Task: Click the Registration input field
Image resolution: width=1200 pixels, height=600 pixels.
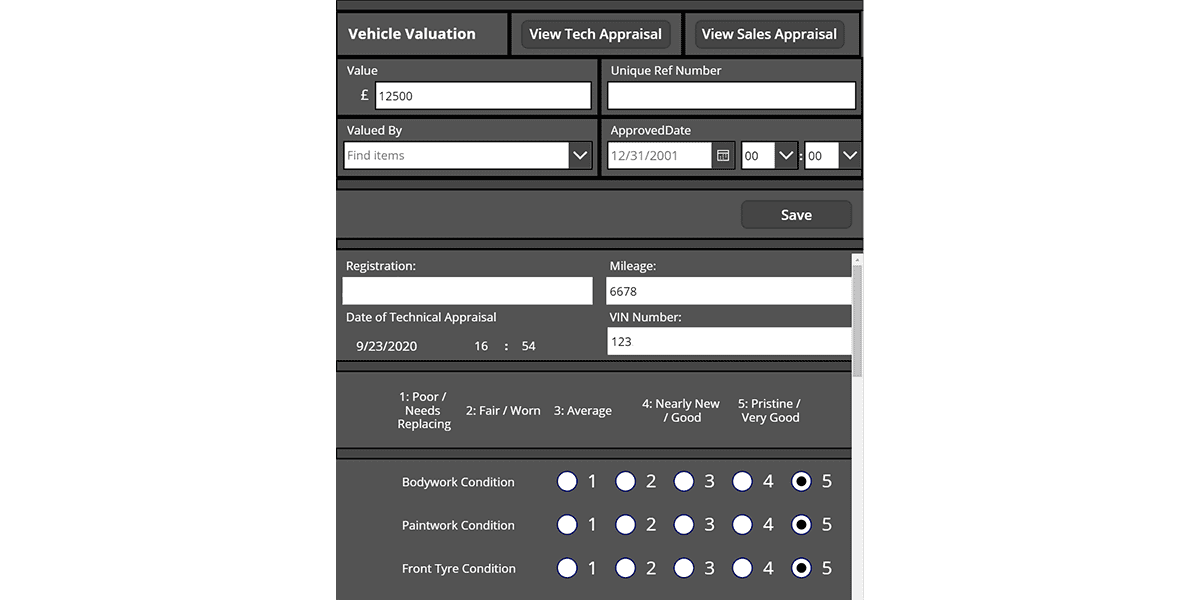Action: pyautogui.click(x=468, y=291)
